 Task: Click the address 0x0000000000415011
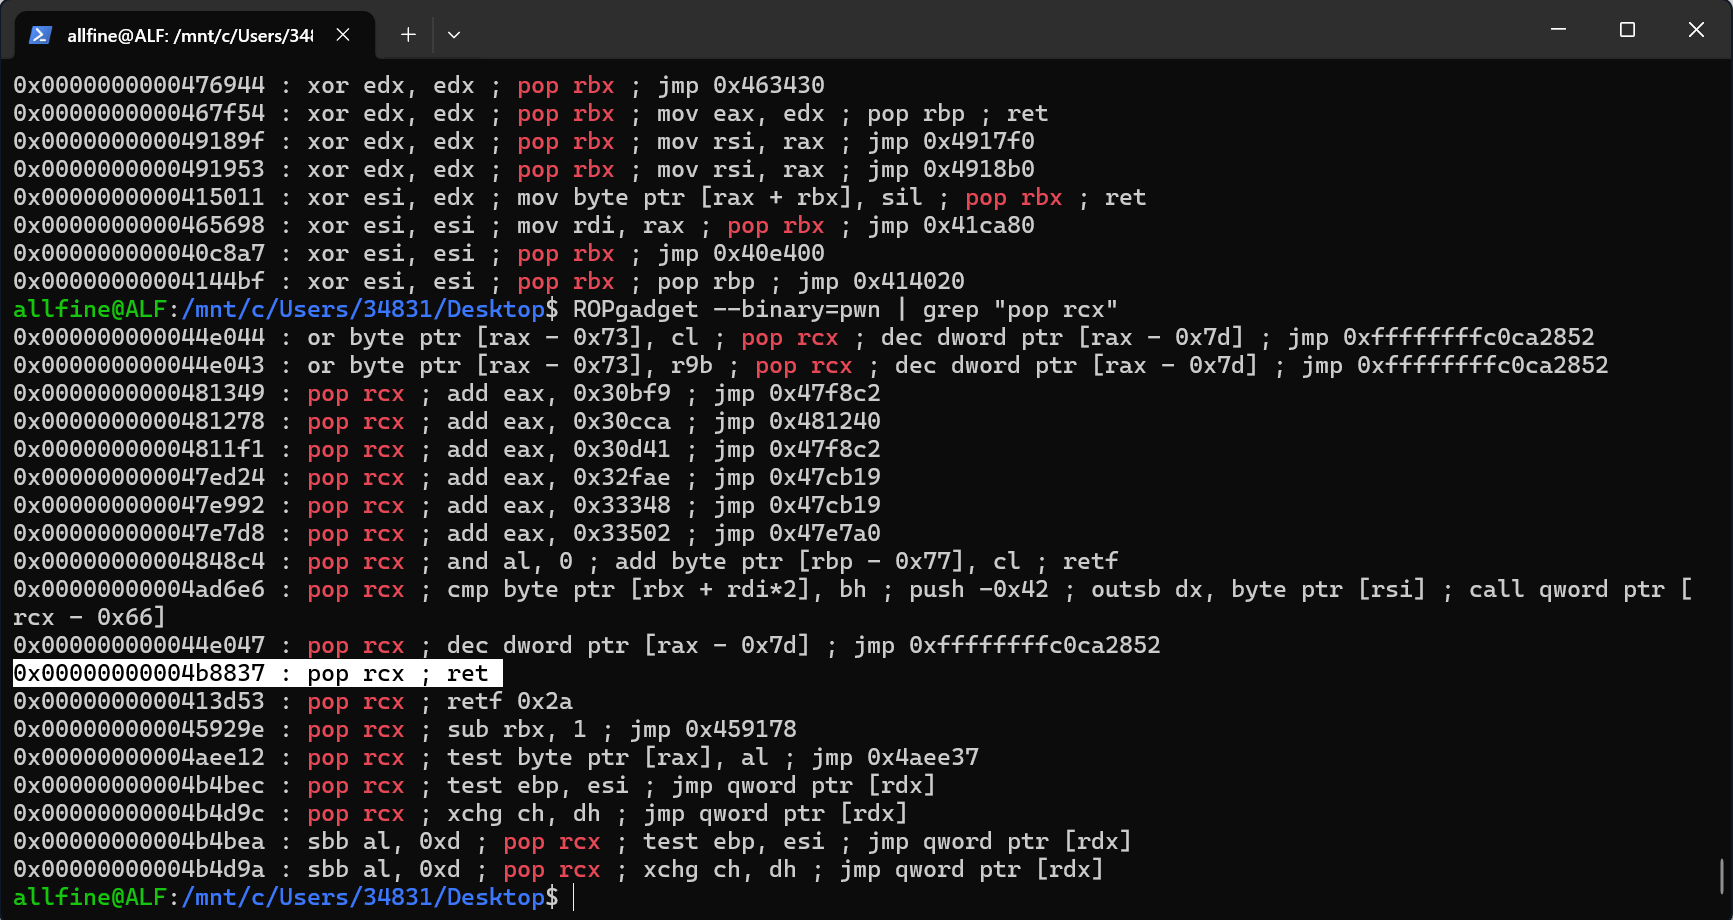139,197
